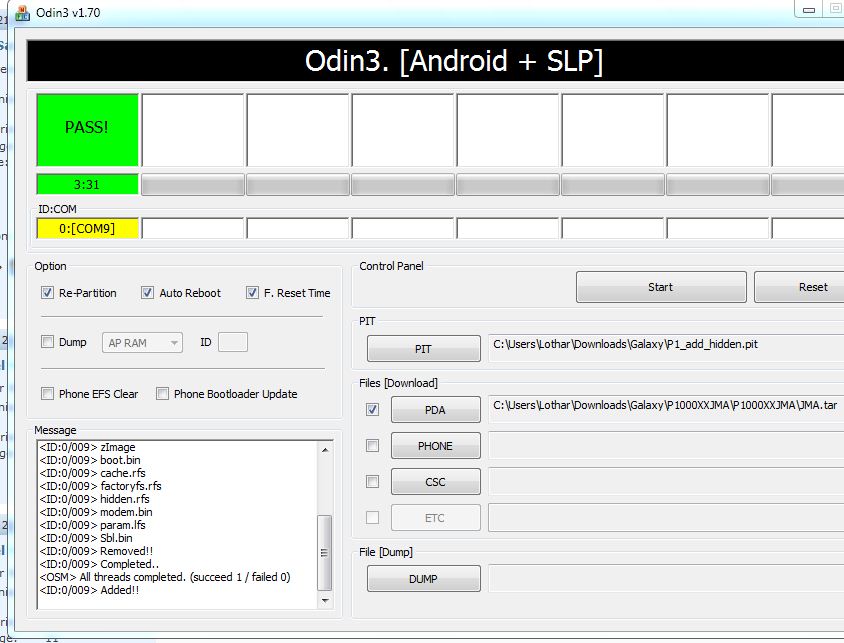Viewport: 844px width, 643px height.
Task: Click the 'modem.bin' log line
Action: click(x=96, y=512)
